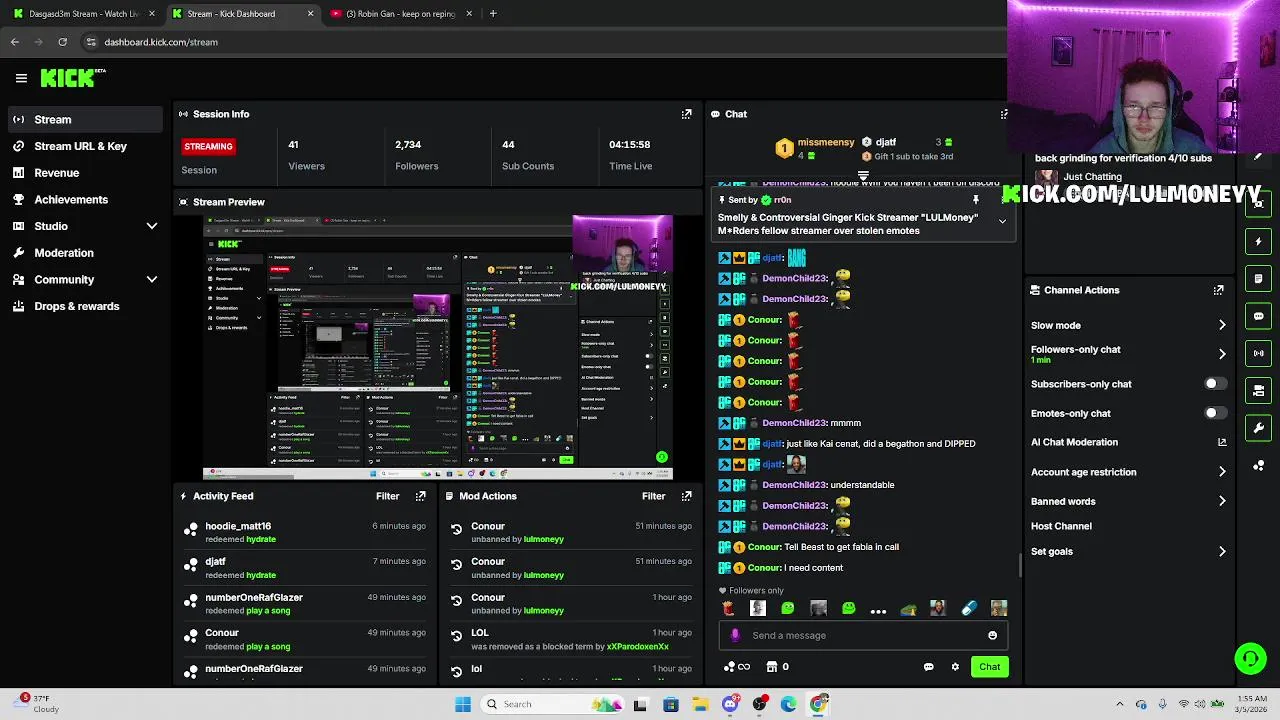The width and height of the screenshot is (1280, 720).
Task: Open the emoji picker in message box
Action: pos(992,635)
